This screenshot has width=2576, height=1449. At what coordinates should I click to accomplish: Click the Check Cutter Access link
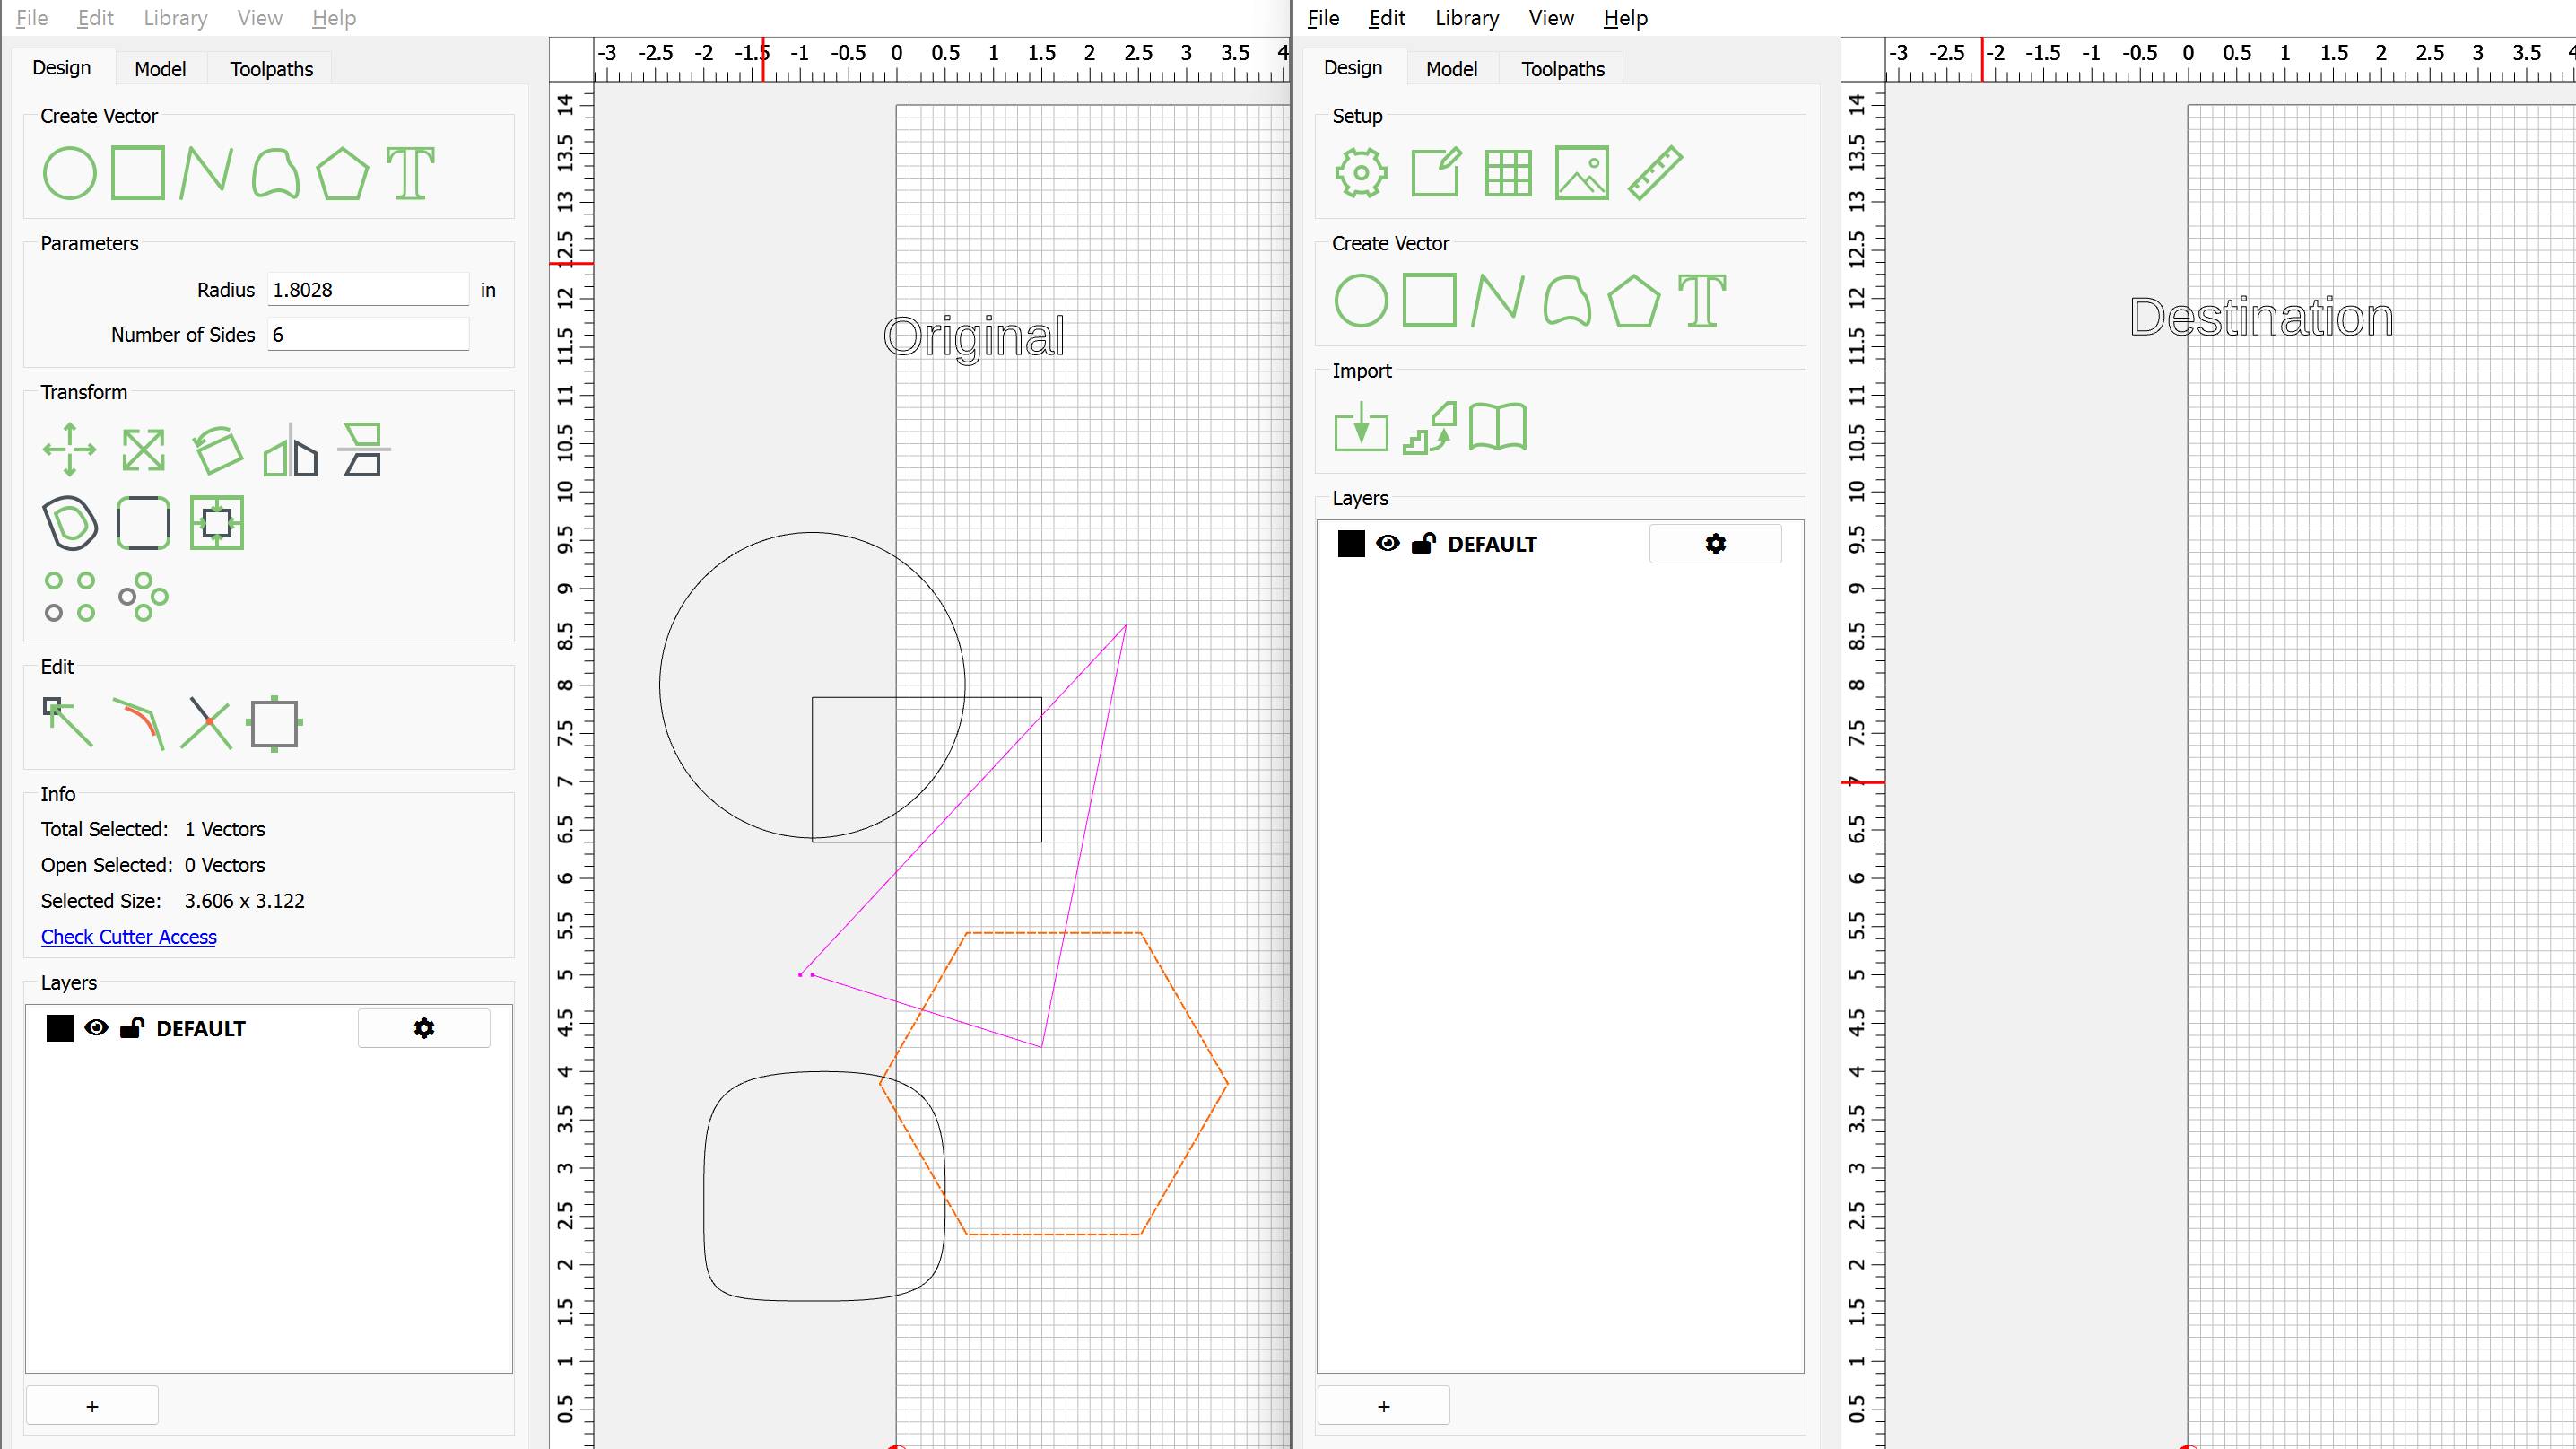(128, 937)
